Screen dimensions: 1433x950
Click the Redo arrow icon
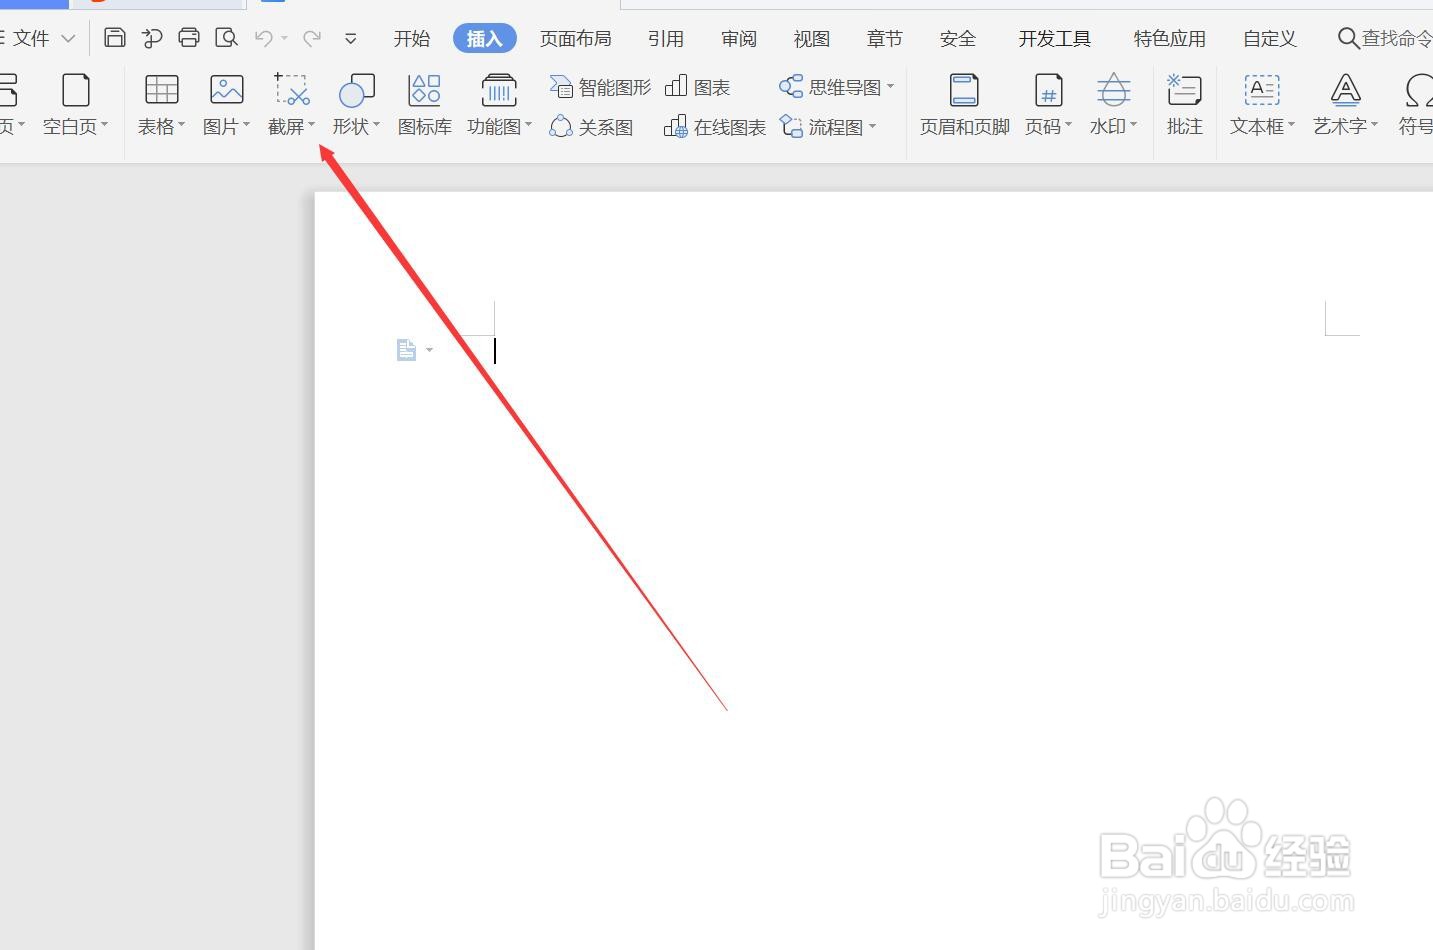312,38
